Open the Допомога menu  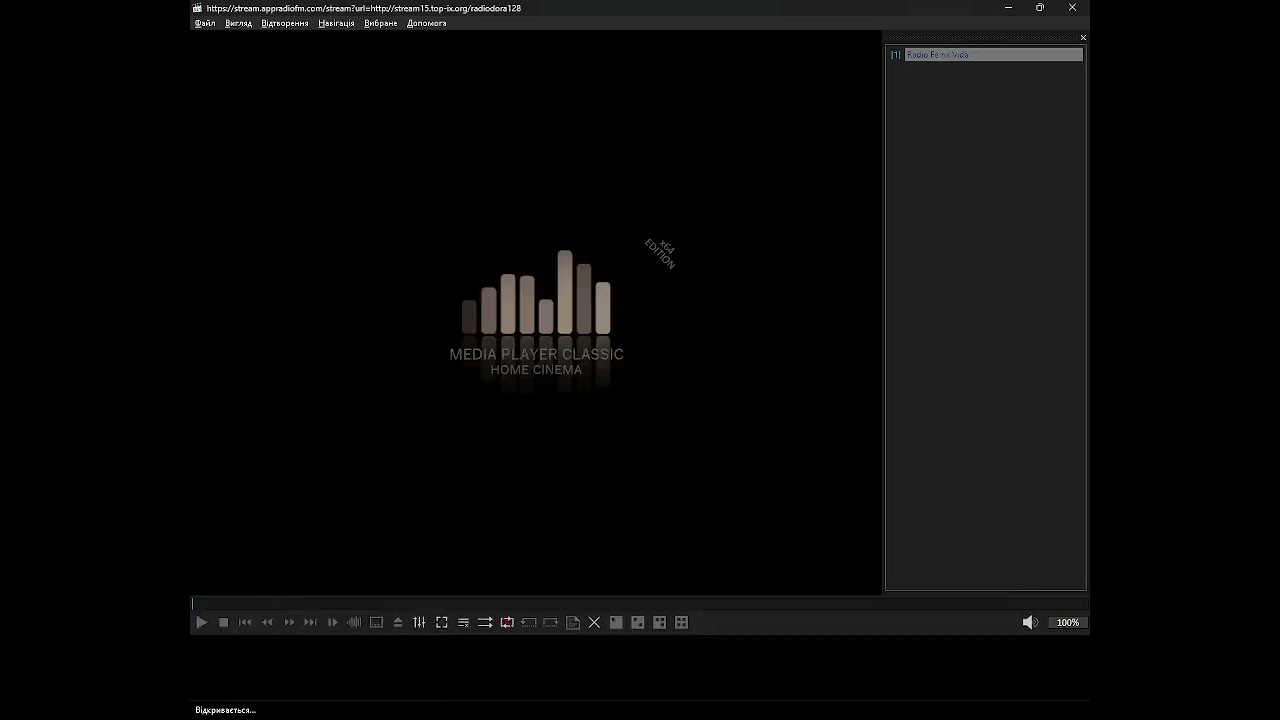click(427, 23)
